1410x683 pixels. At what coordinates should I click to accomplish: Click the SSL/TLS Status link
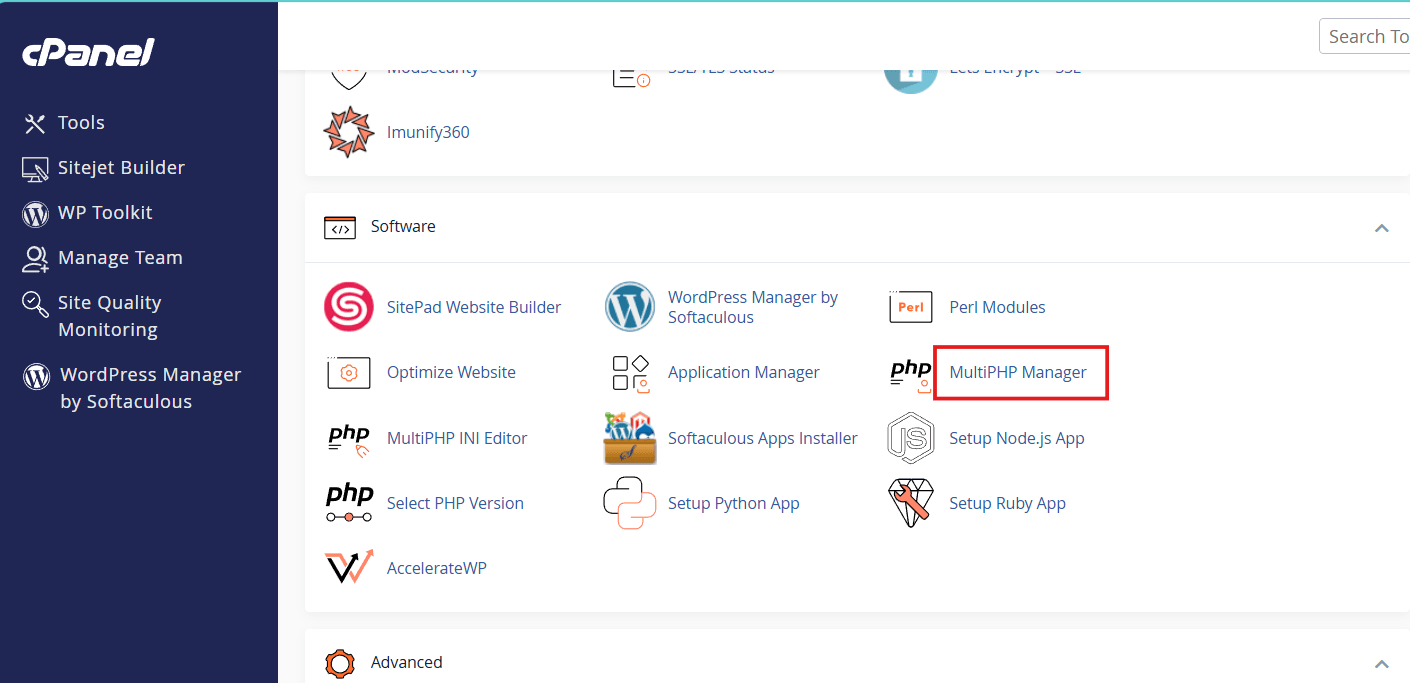722,67
